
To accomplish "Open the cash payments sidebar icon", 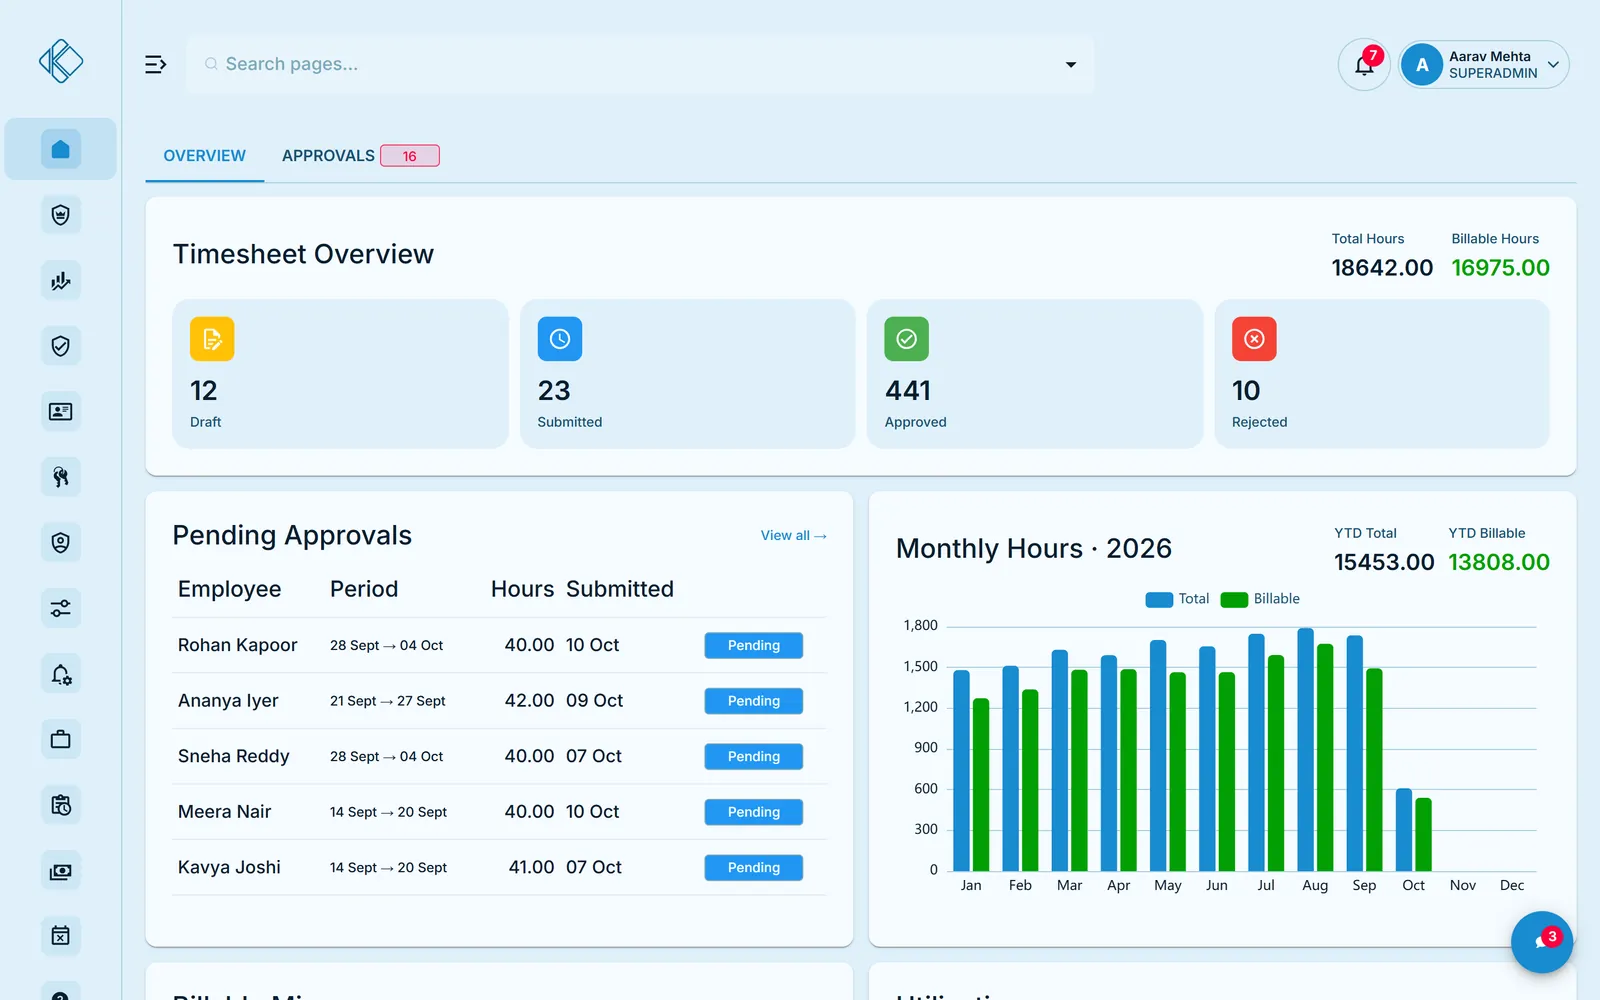I will 60,871.
